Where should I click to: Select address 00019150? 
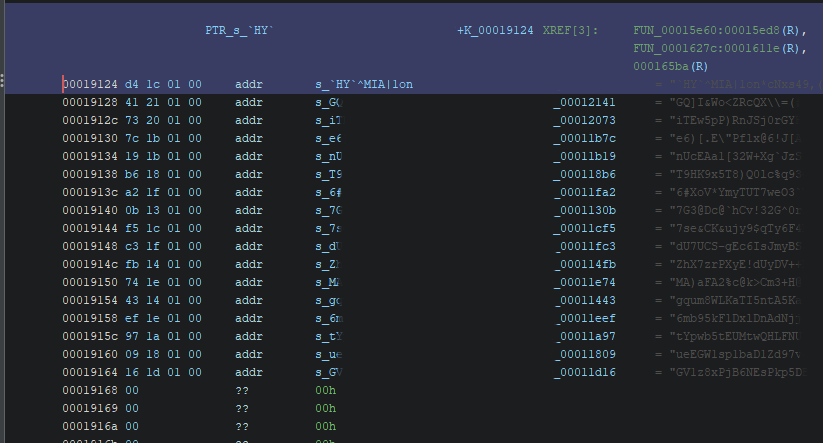click(x=90, y=282)
